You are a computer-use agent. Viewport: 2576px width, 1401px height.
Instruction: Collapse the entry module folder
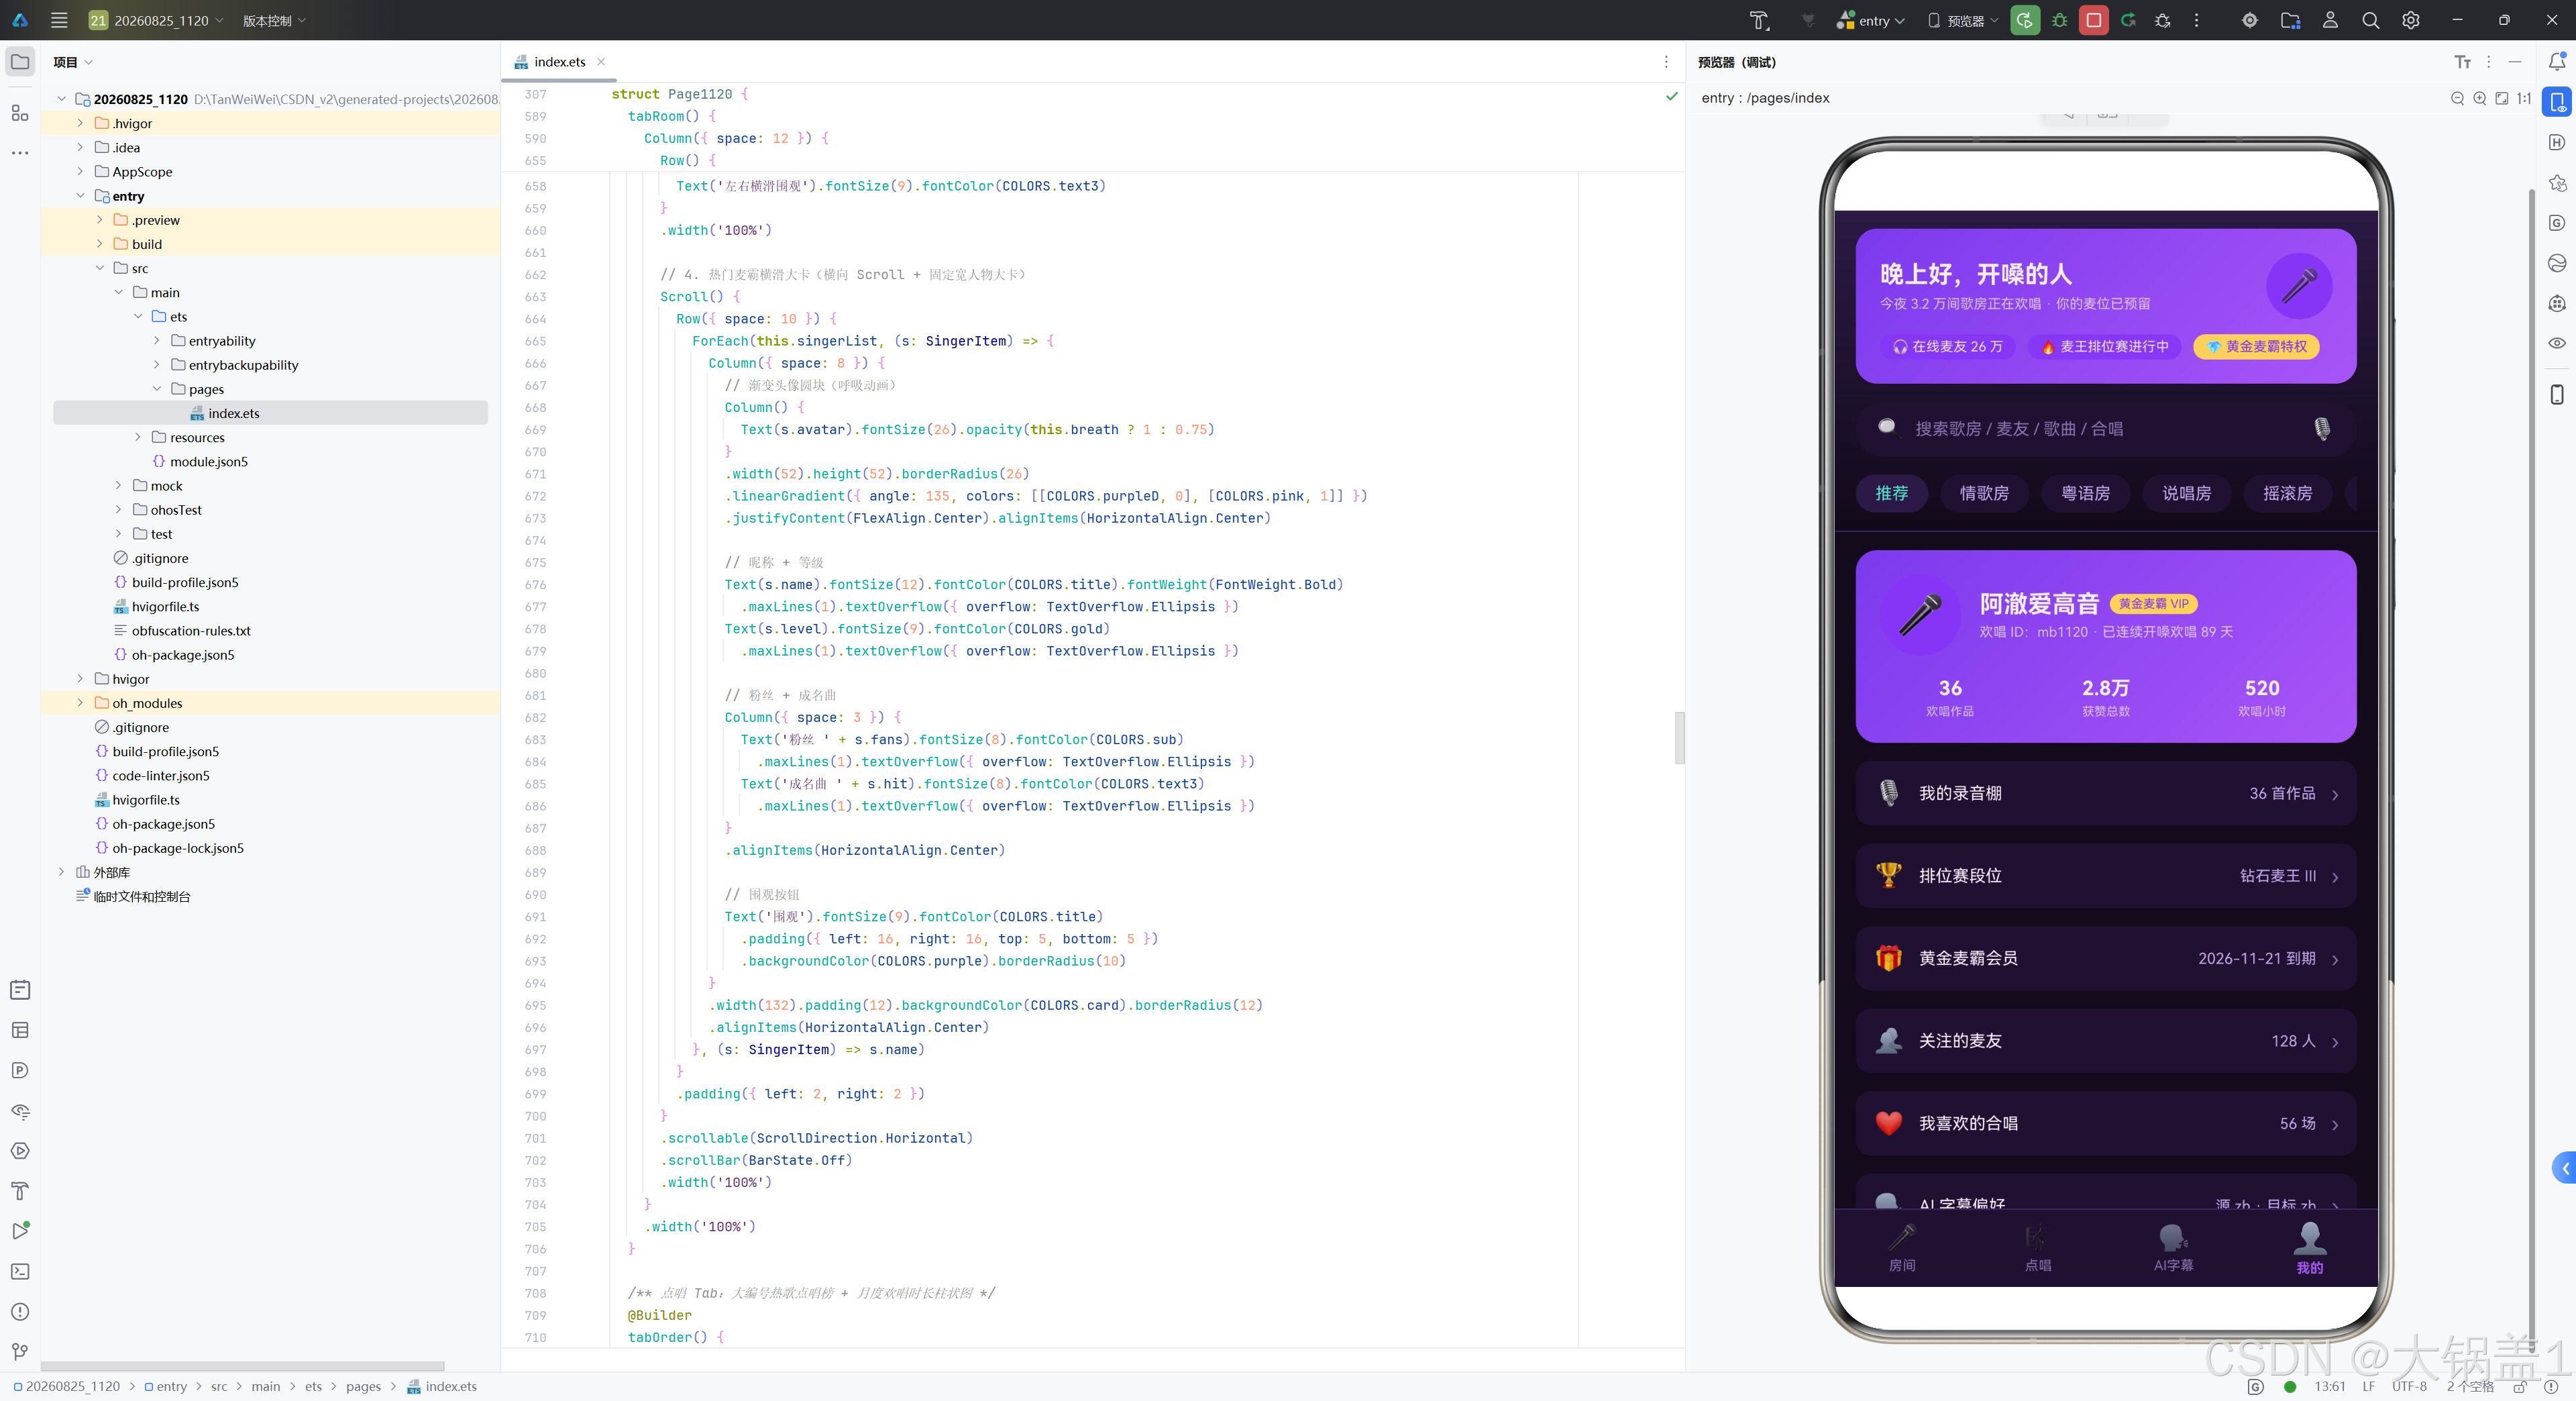(80, 196)
